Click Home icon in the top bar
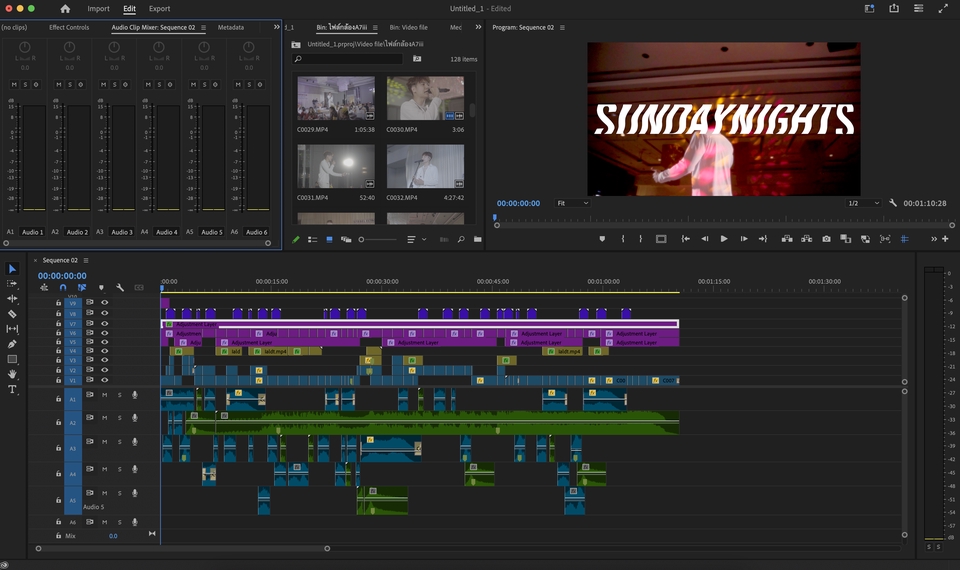This screenshot has width=960, height=570. 65,9
